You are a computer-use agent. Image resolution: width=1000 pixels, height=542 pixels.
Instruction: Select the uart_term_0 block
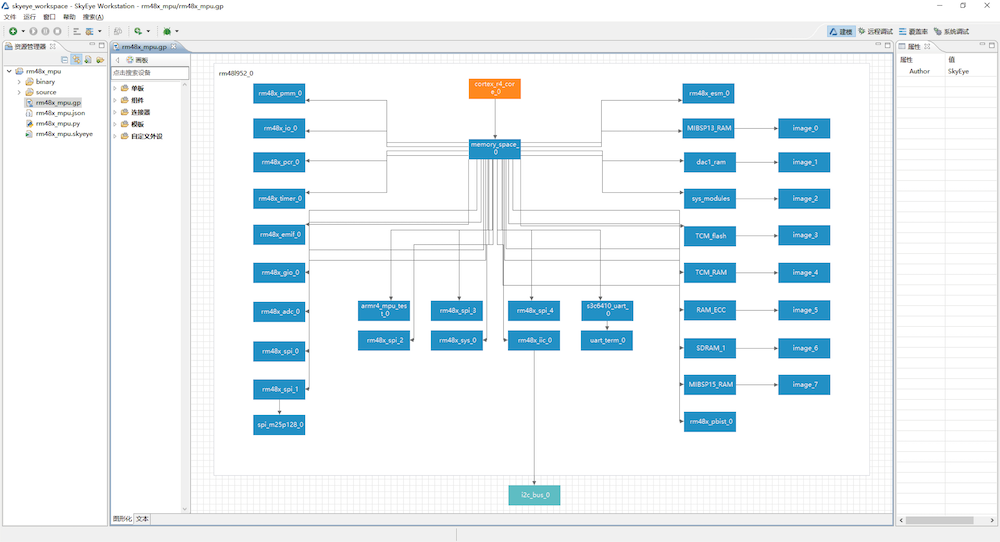point(607,341)
